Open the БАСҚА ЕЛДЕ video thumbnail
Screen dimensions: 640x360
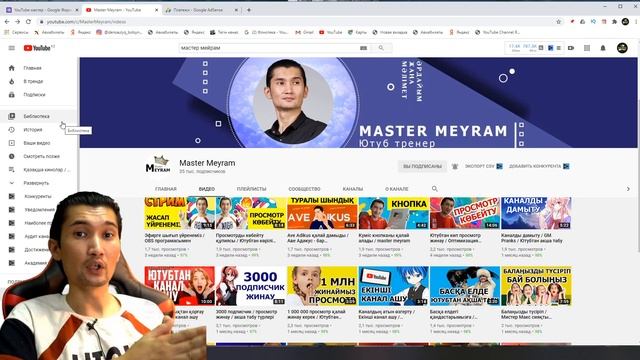click(x=464, y=286)
